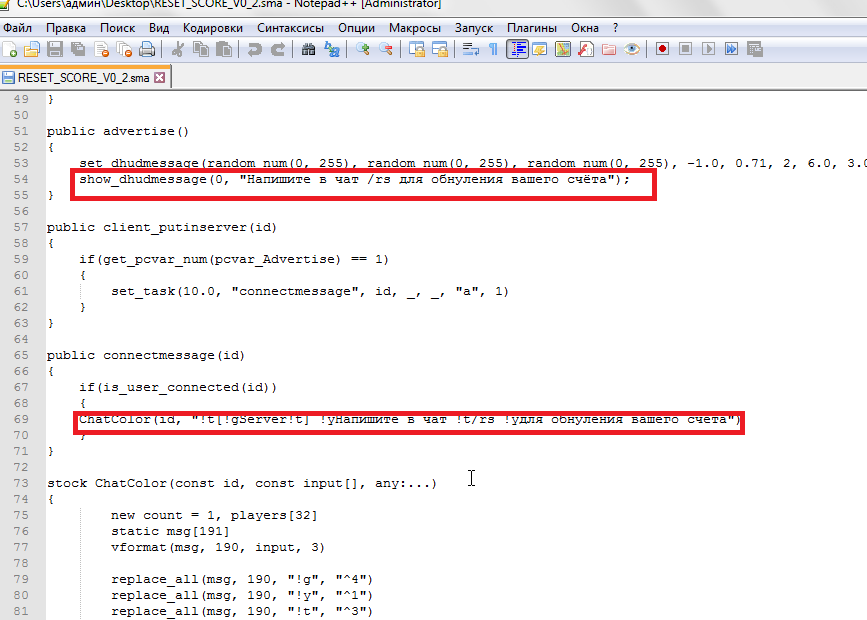Close current document via toolbar Close icon
This screenshot has height=620, width=867.
click(x=101, y=50)
